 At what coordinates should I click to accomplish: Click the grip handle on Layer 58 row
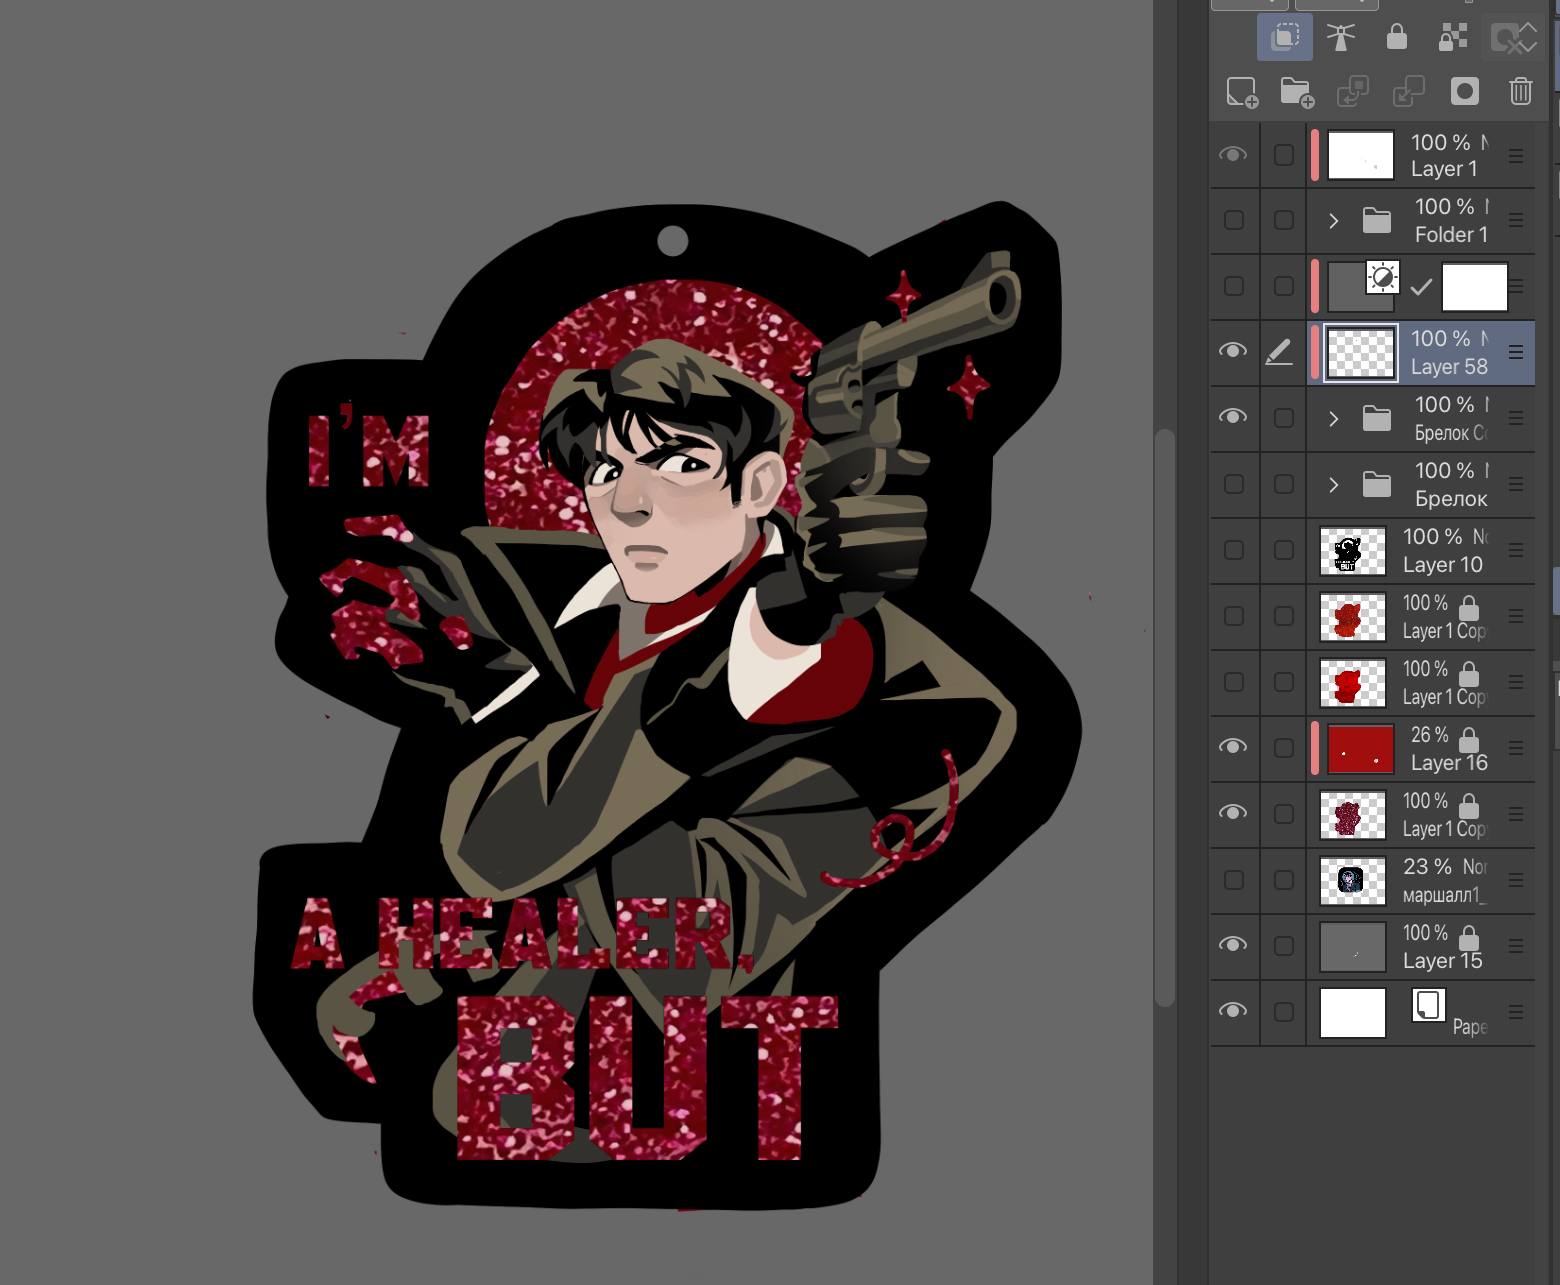pos(1516,352)
